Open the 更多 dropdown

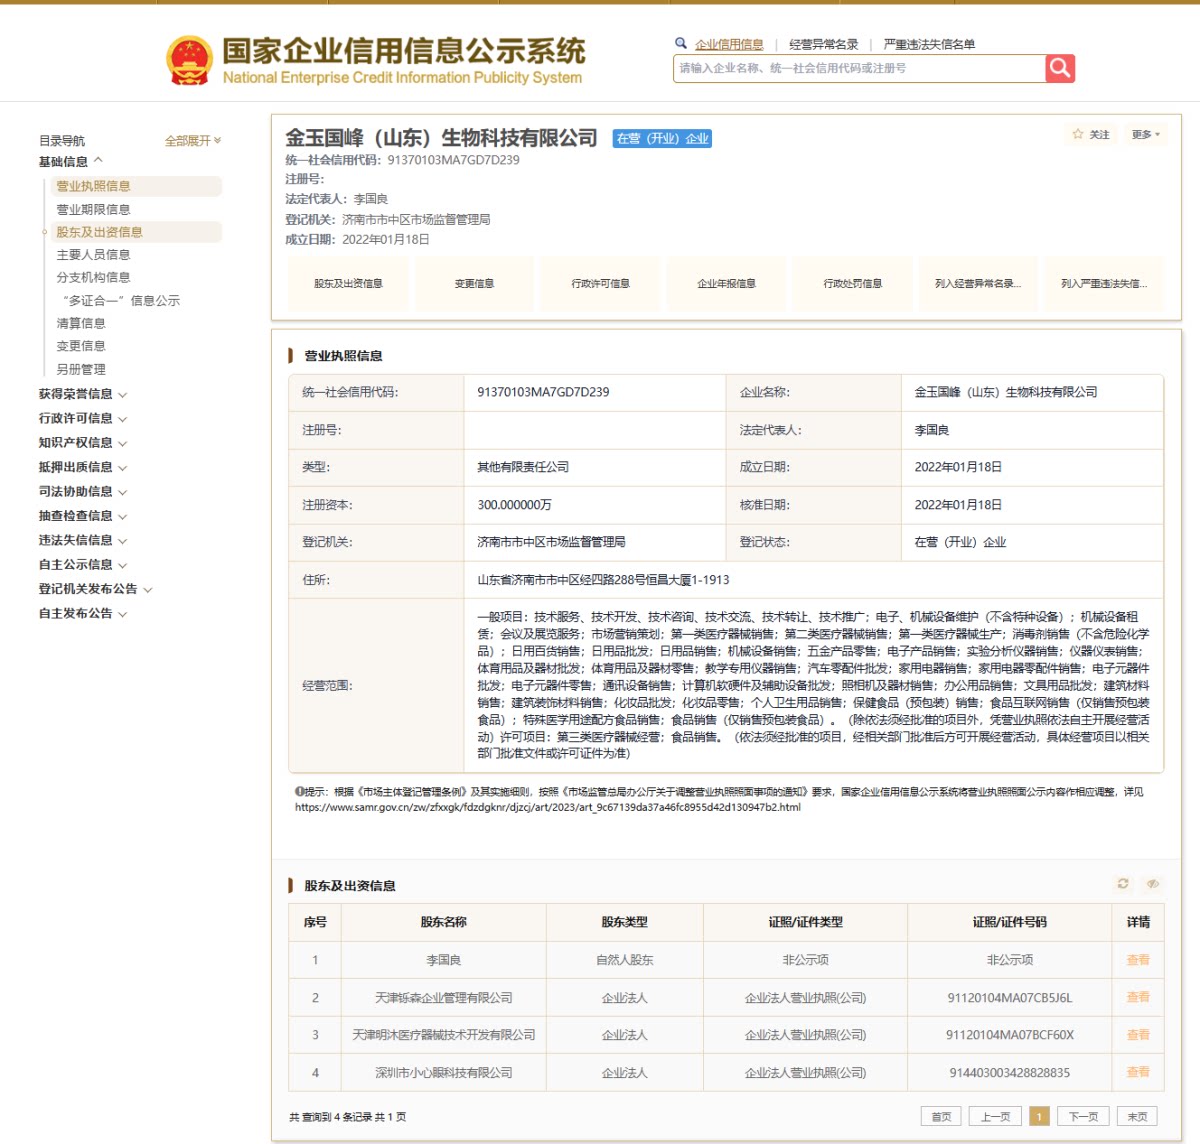click(x=1146, y=134)
